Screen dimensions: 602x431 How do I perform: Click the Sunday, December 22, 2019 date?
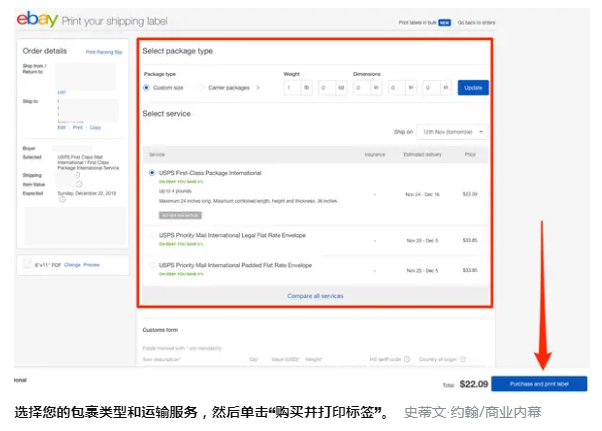pyautogui.click(x=87, y=193)
